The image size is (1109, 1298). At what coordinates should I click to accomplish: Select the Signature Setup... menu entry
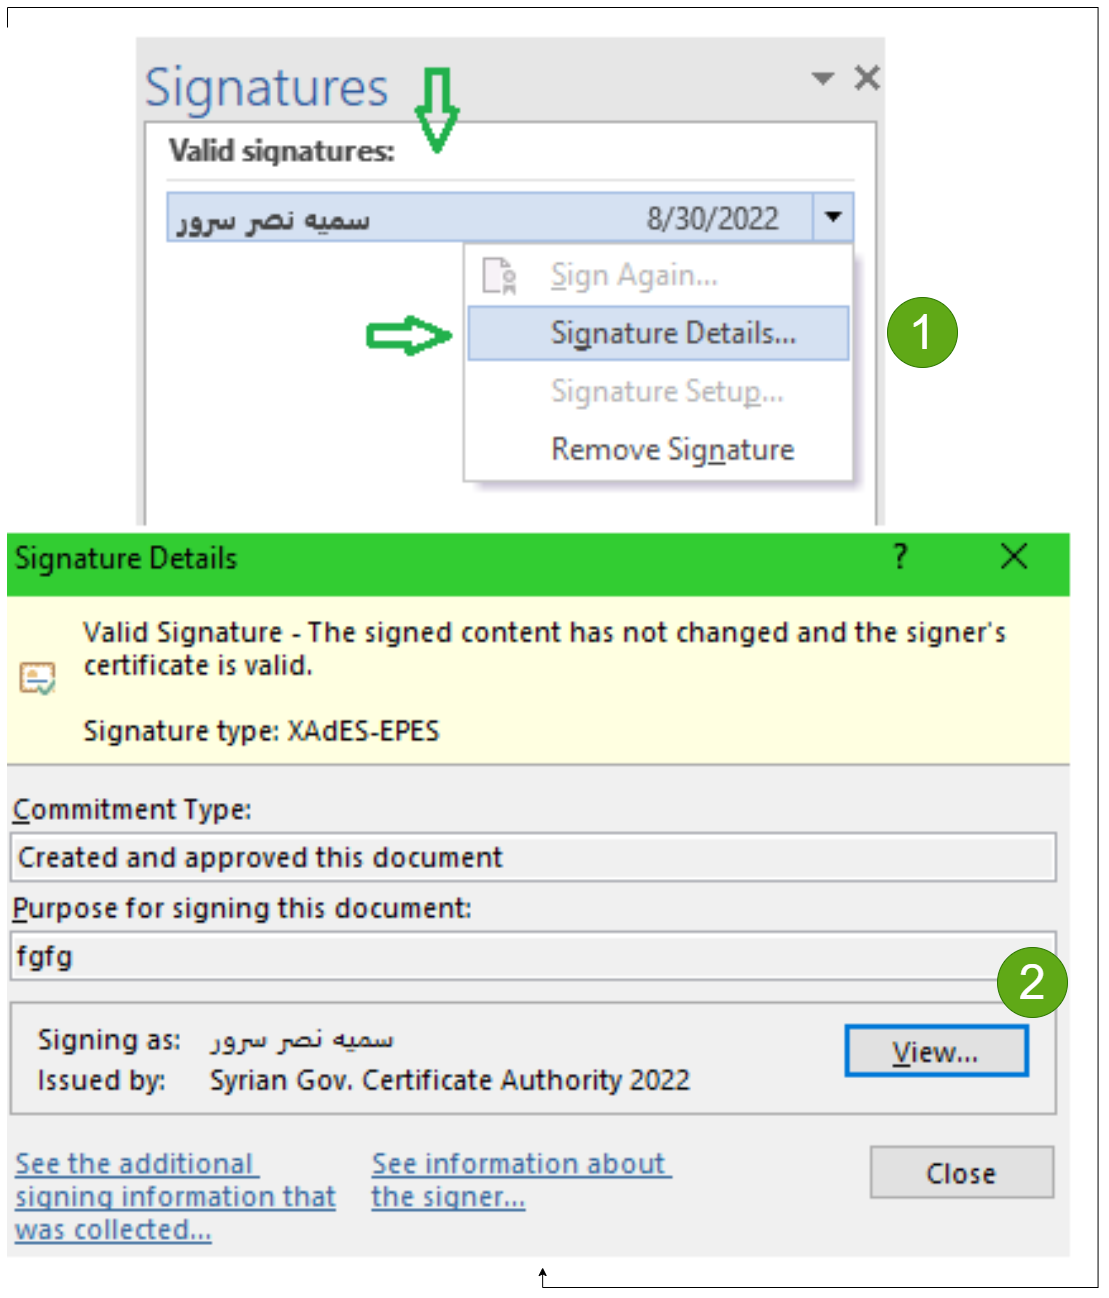tap(667, 391)
